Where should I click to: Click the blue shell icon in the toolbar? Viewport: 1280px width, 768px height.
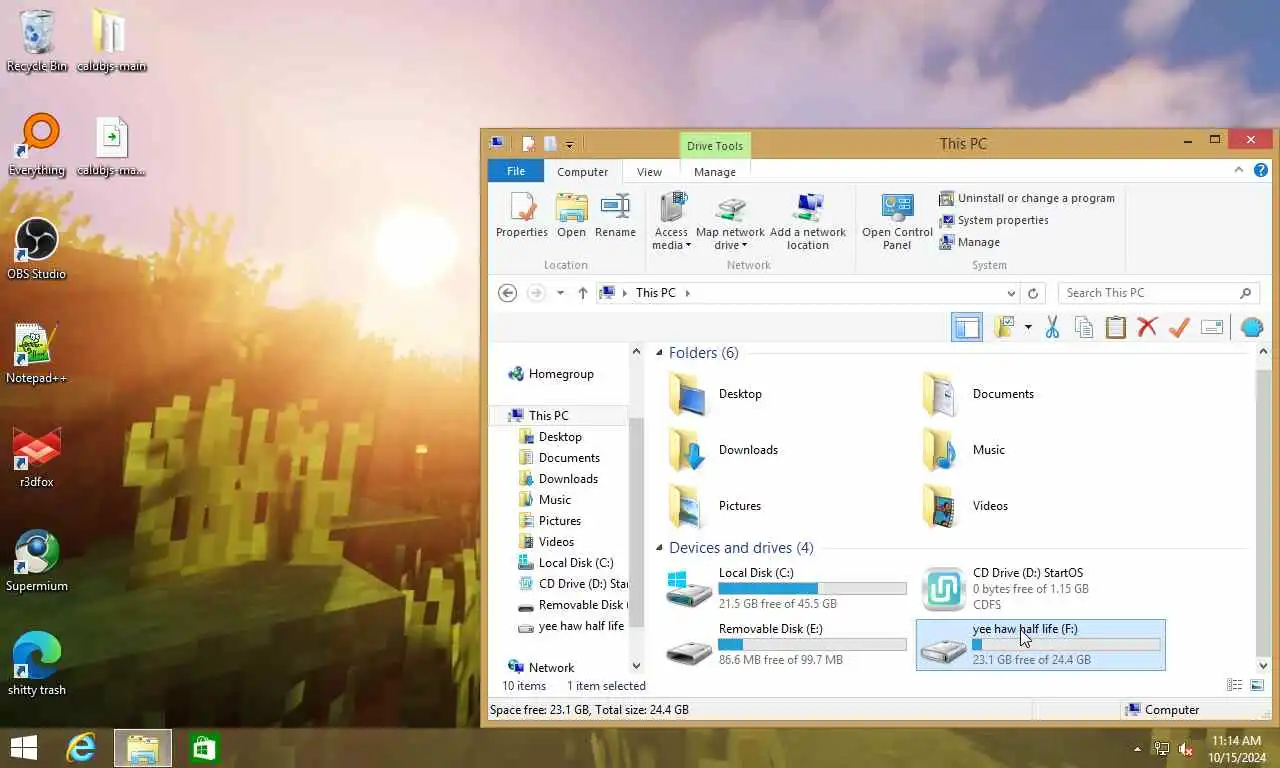(x=1251, y=327)
